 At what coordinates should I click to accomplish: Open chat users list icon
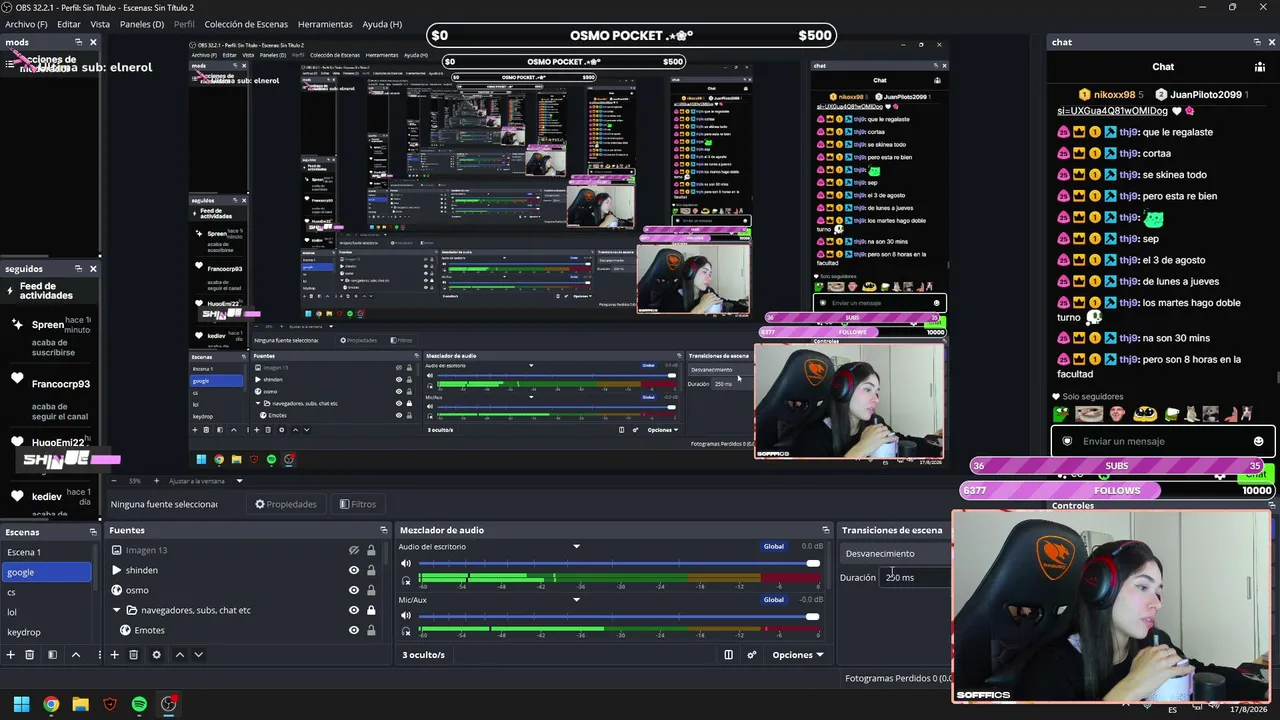pos(1259,67)
